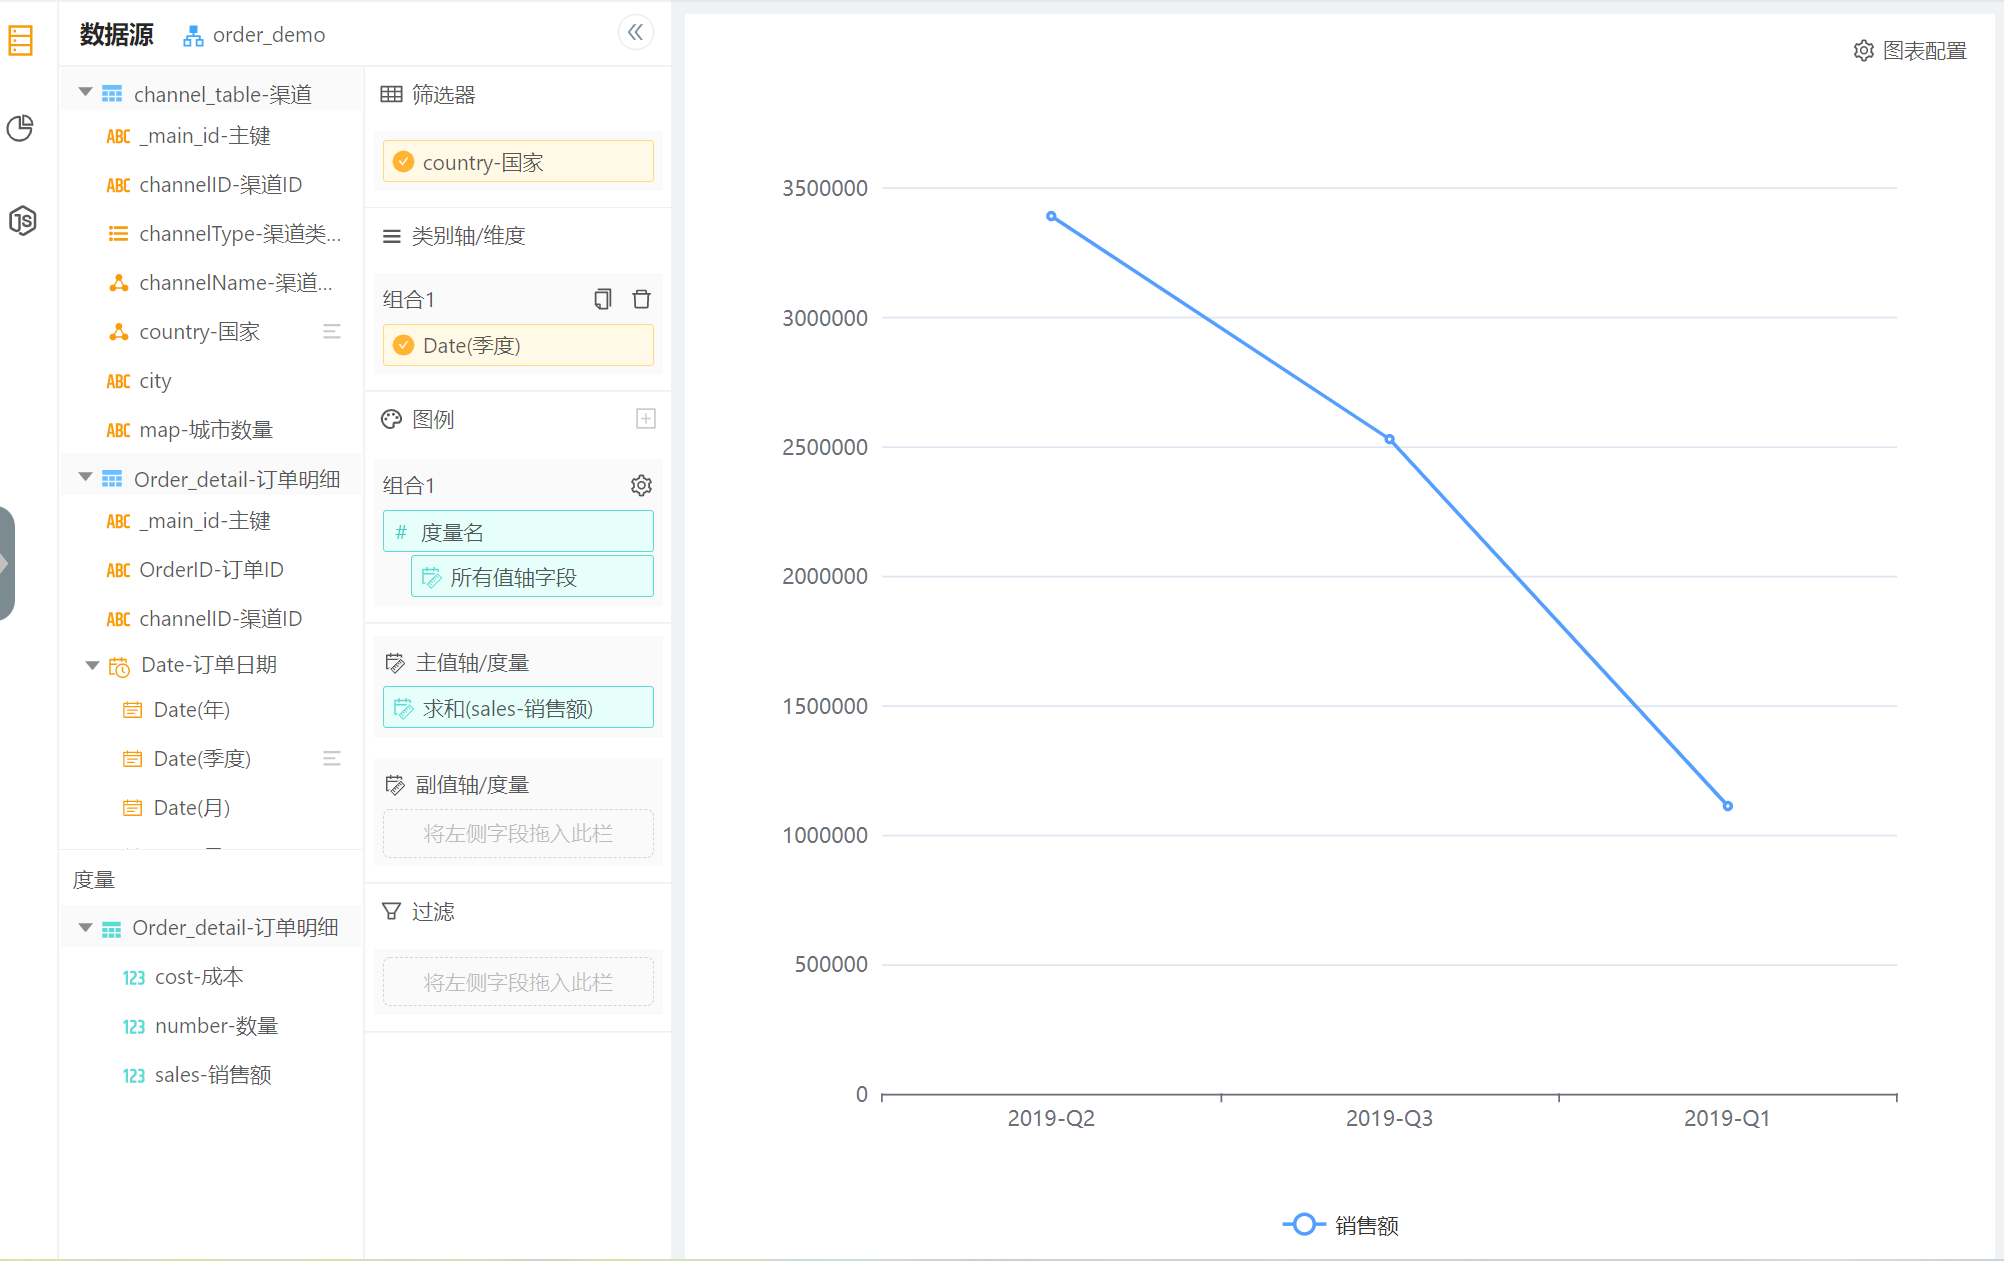The height and width of the screenshot is (1261, 2004).
Task: Collapse the data source panel with double-chevron
Action: click(x=635, y=33)
